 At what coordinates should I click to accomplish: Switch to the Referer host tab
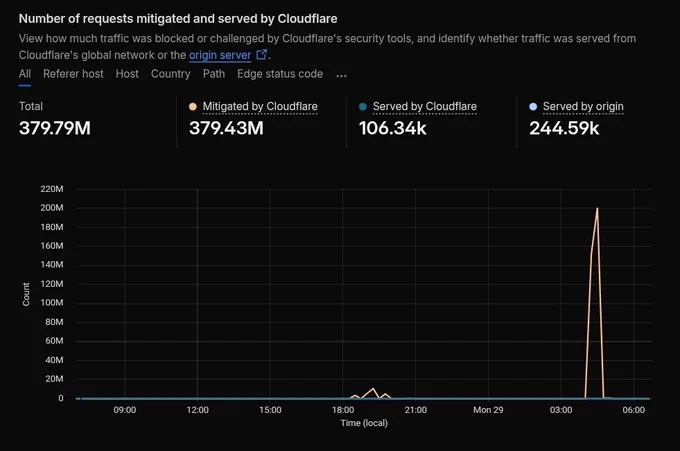73,74
